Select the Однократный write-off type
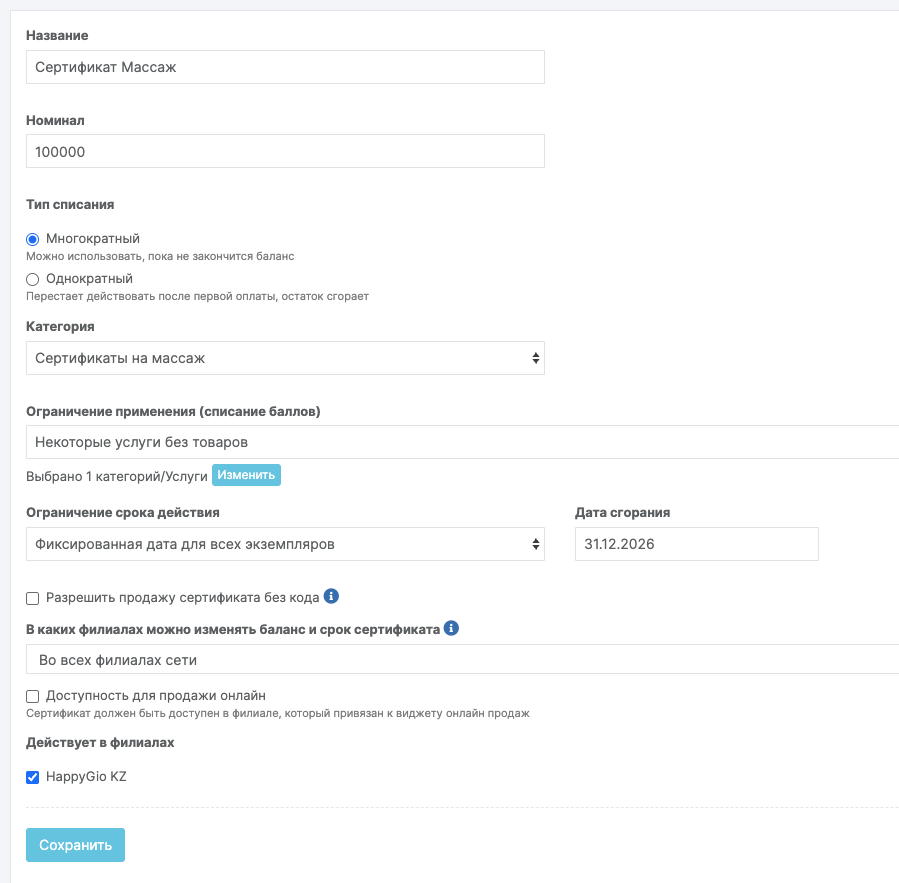The width and height of the screenshot is (899, 883). [32, 279]
